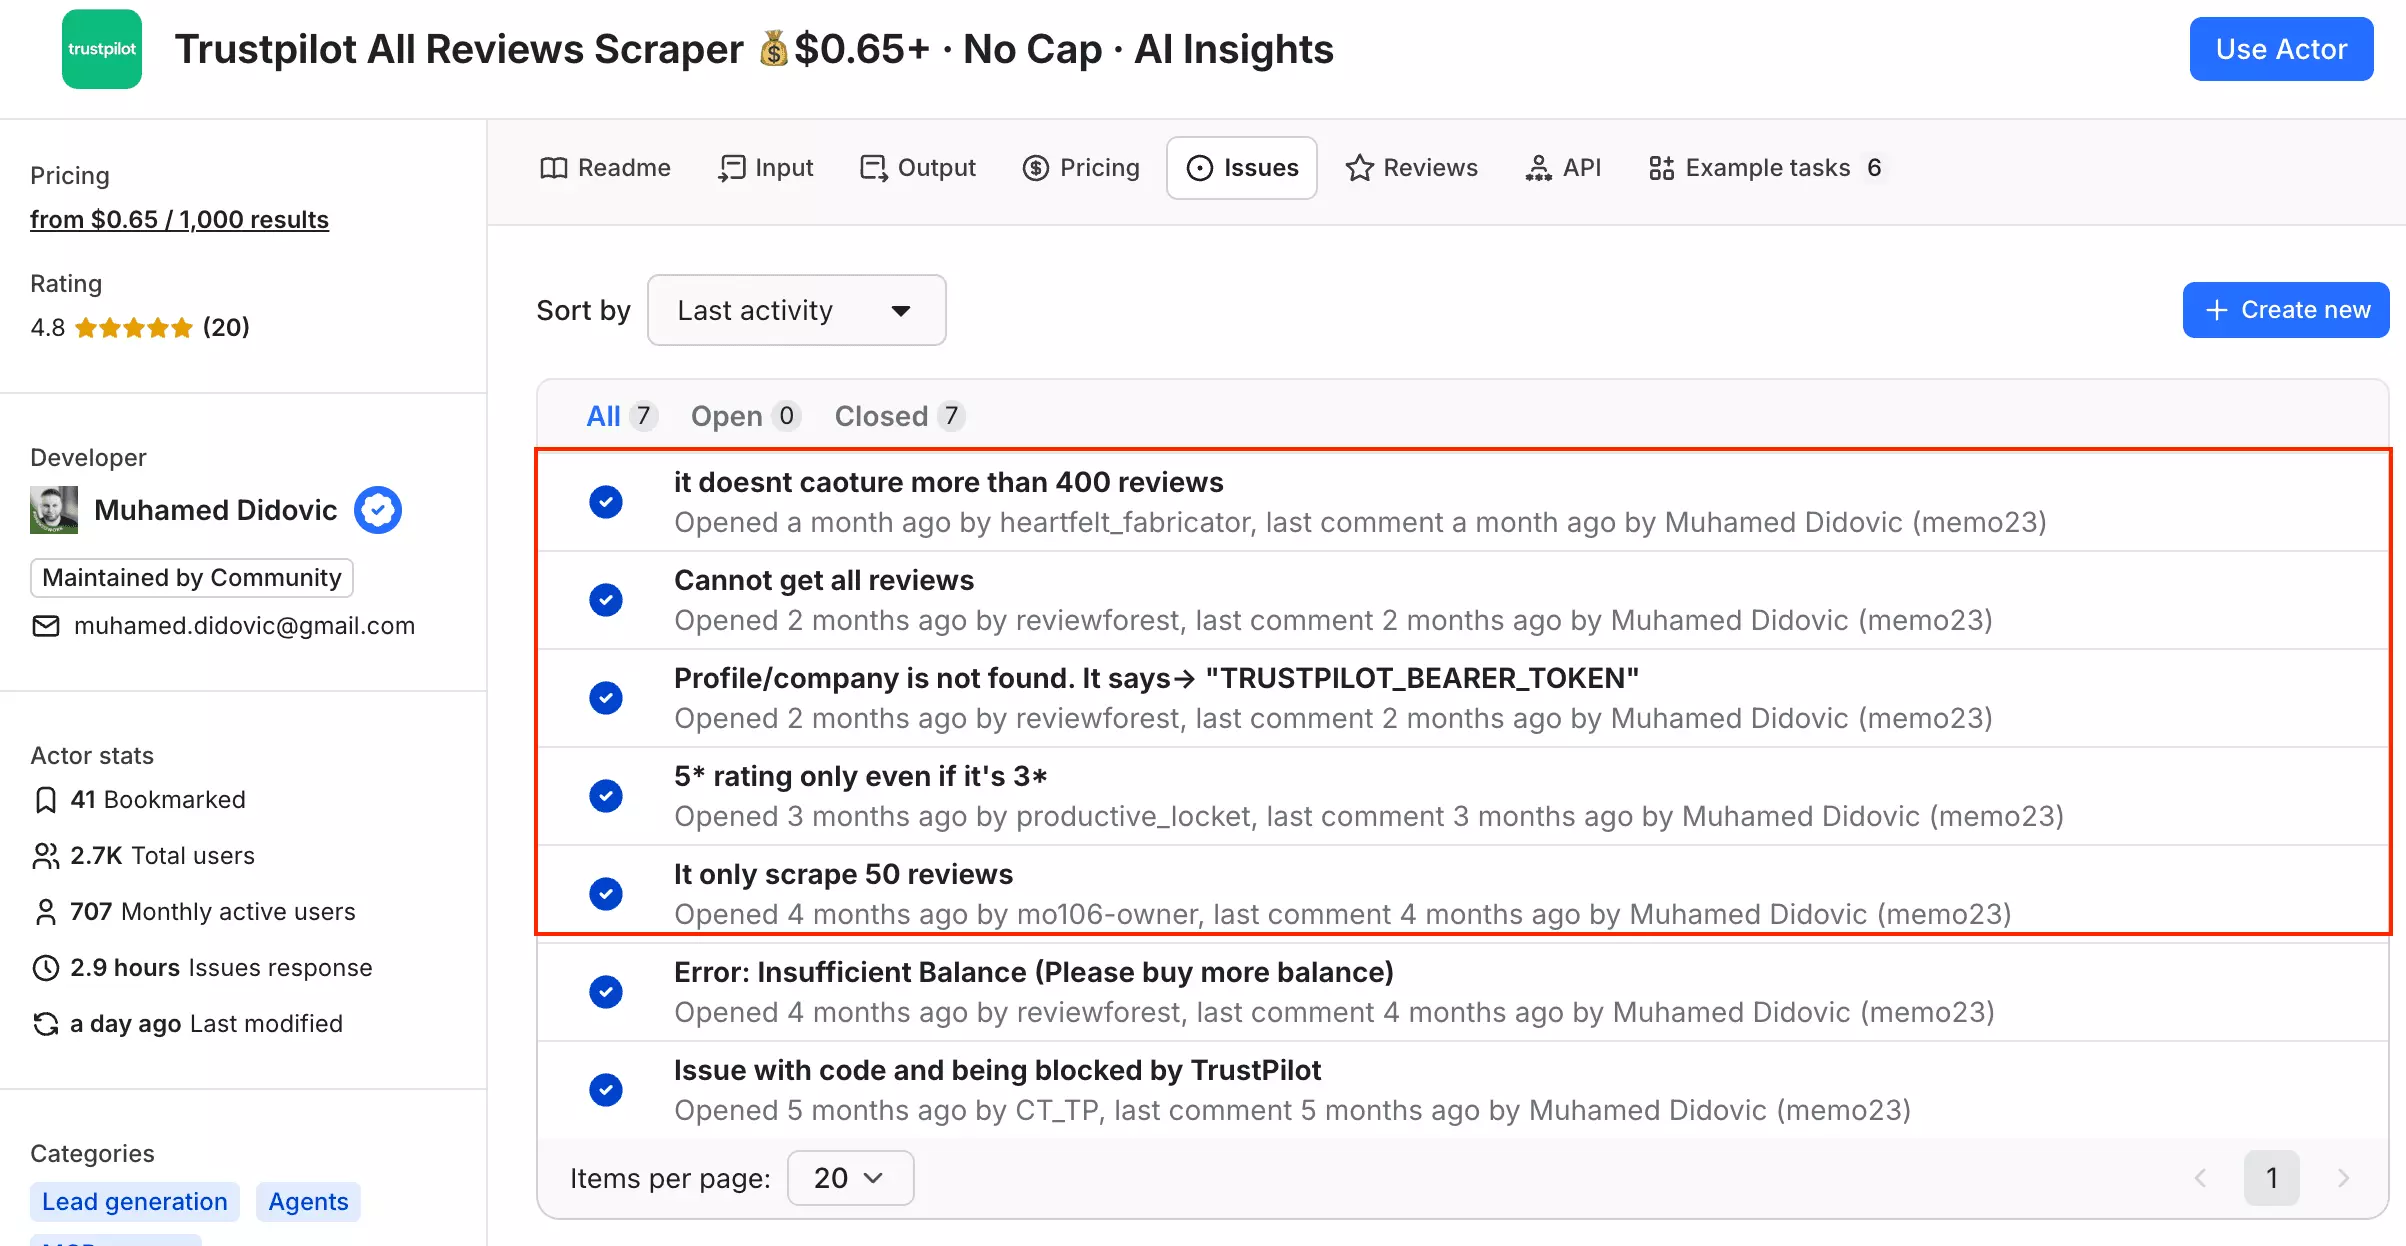2406x1246 pixels.
Task: Open issue 'it doesnt caoture more than 400 reviews'
Action: pyautogui.click(x=948, y=482)
